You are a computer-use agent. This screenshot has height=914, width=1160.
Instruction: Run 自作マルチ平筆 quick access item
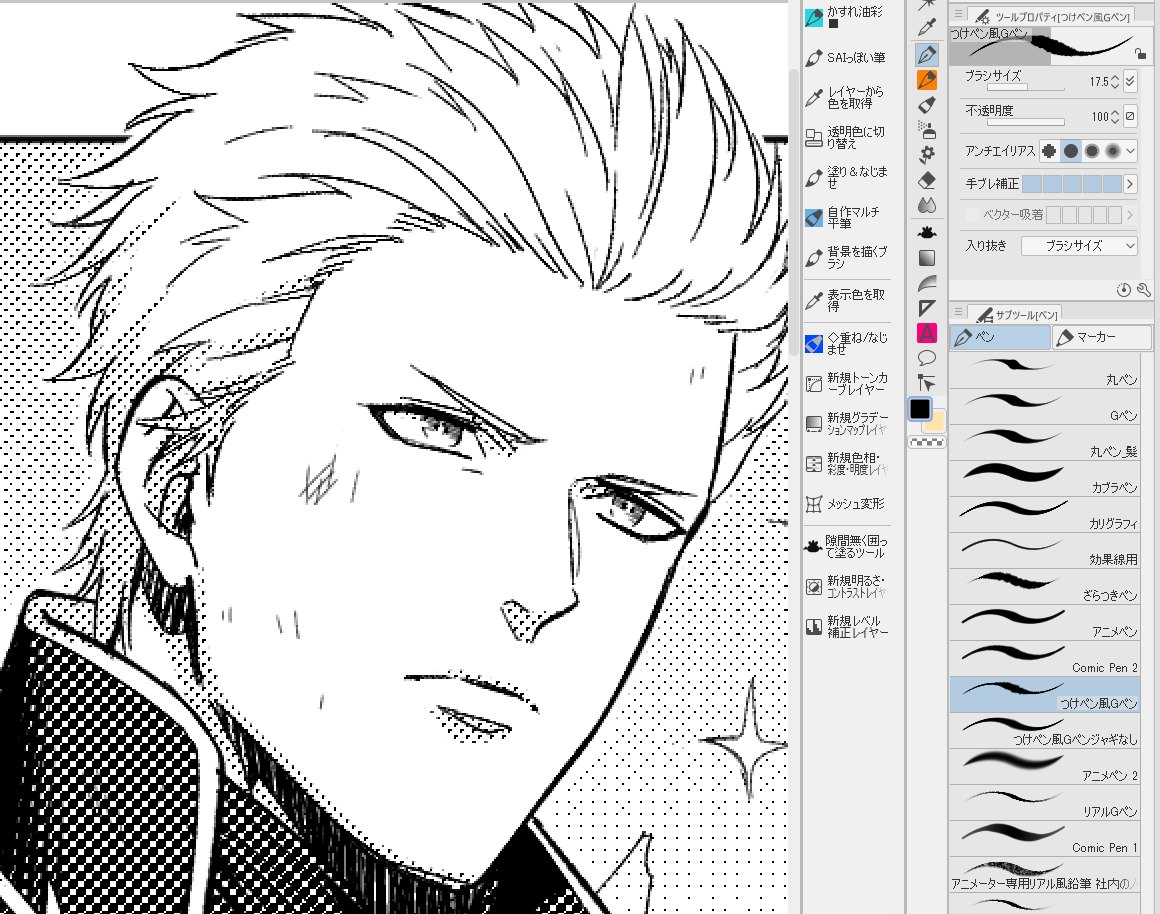coord(847,217)
